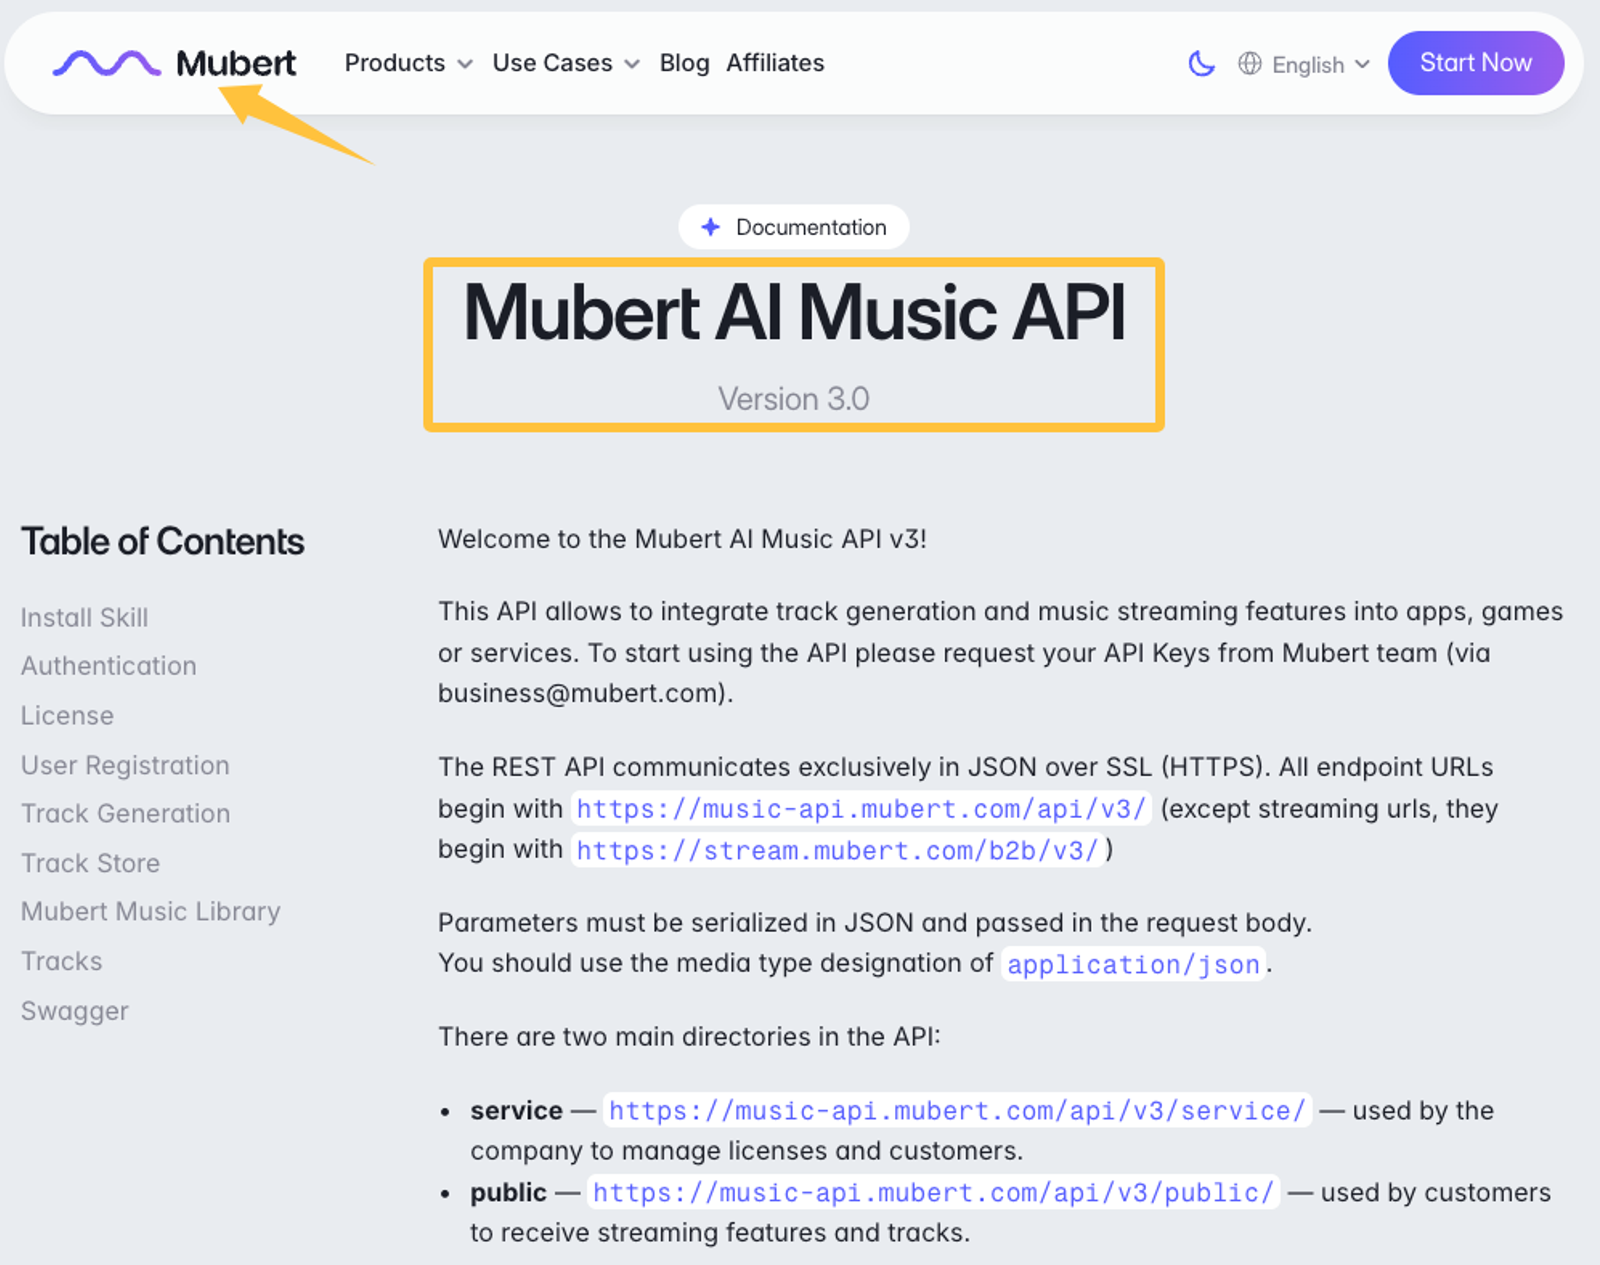Open the English language dropdown
The width and height of the screenshot is (1600, 1265).
click(x=1320, y=65)
